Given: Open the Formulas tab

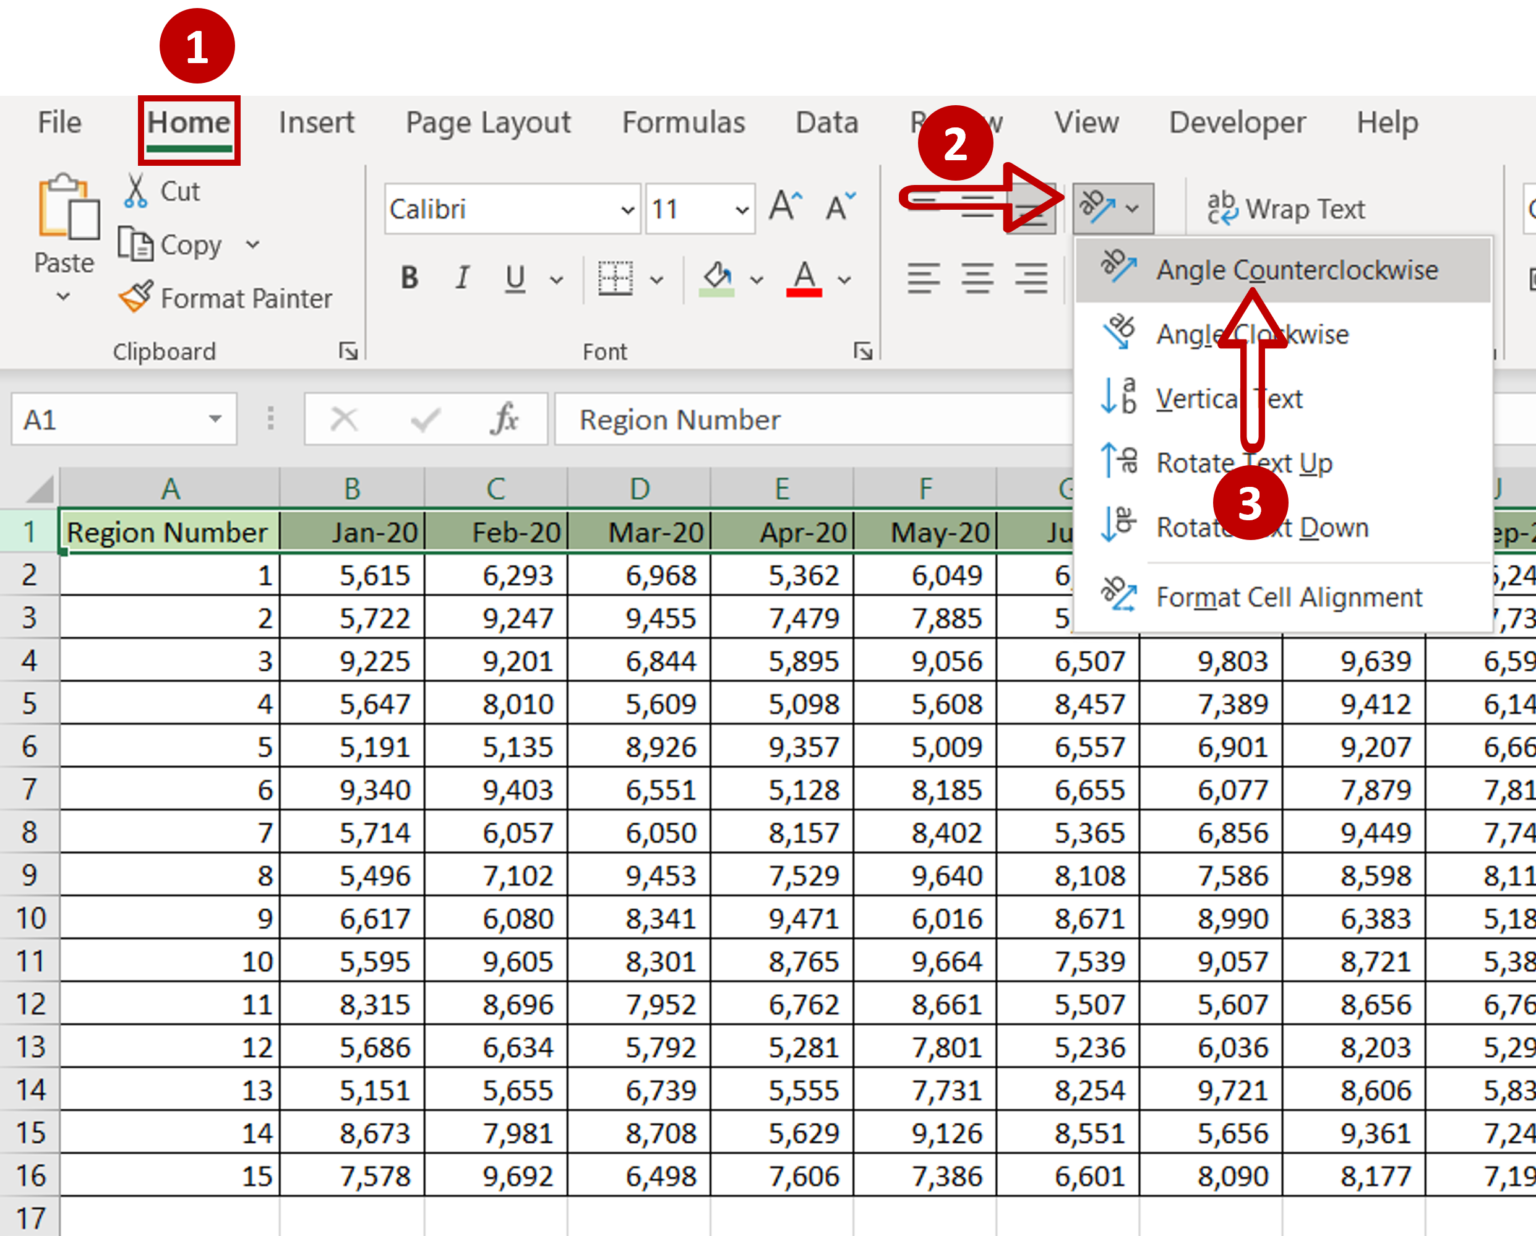Looking at the screenshot, I should click(x=684, y=122).
